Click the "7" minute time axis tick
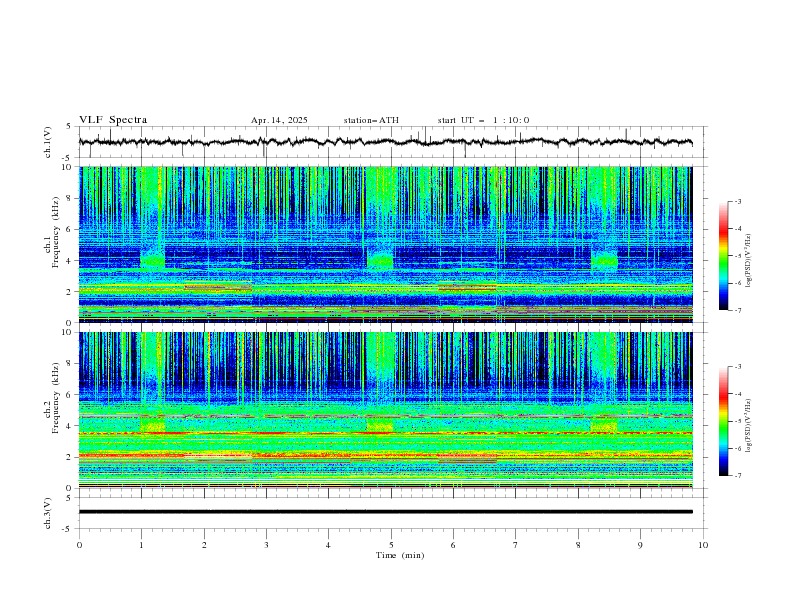The width and height of the screenshot is (792, 612). (x=516, y=545)
